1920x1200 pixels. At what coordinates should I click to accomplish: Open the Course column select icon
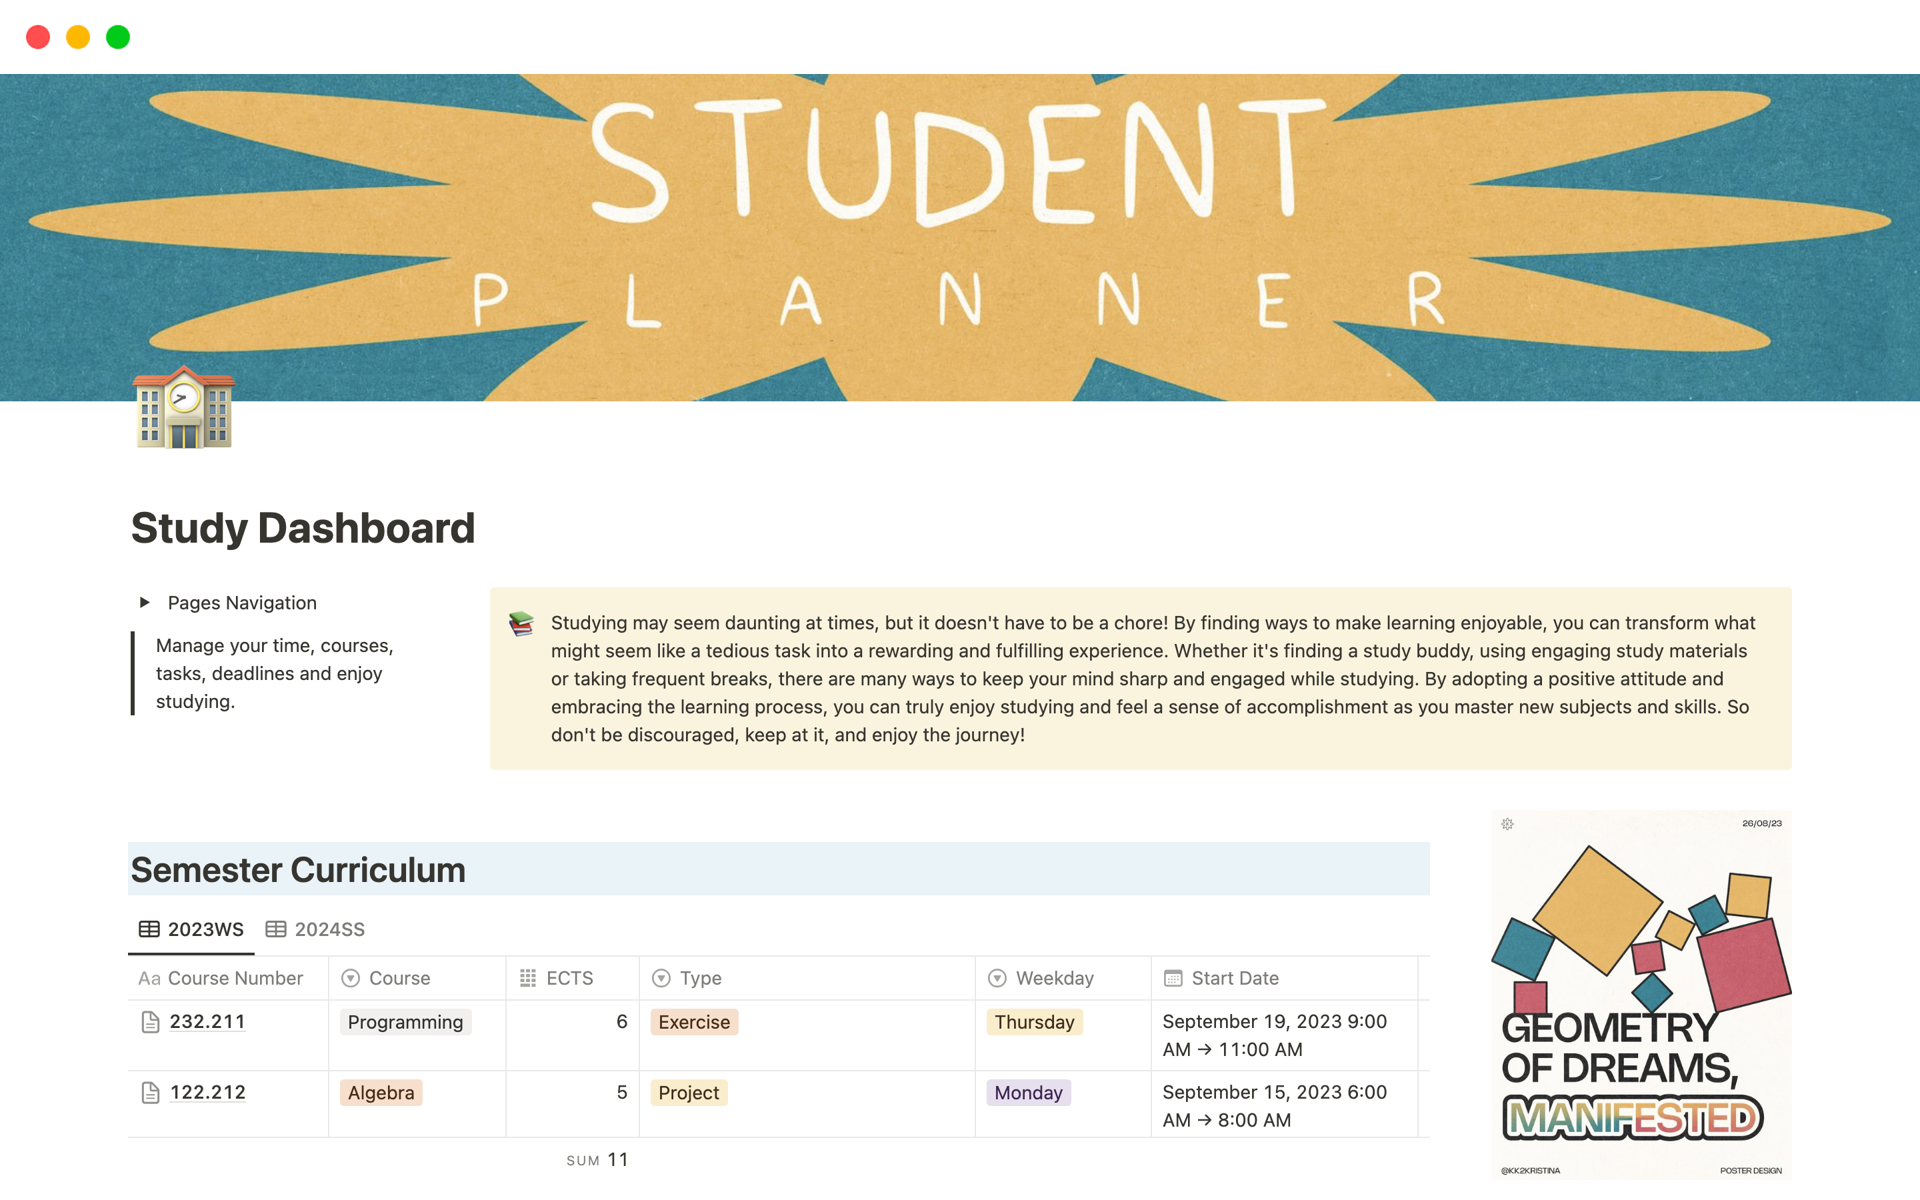pyautogui.click(x=350, y=978)
